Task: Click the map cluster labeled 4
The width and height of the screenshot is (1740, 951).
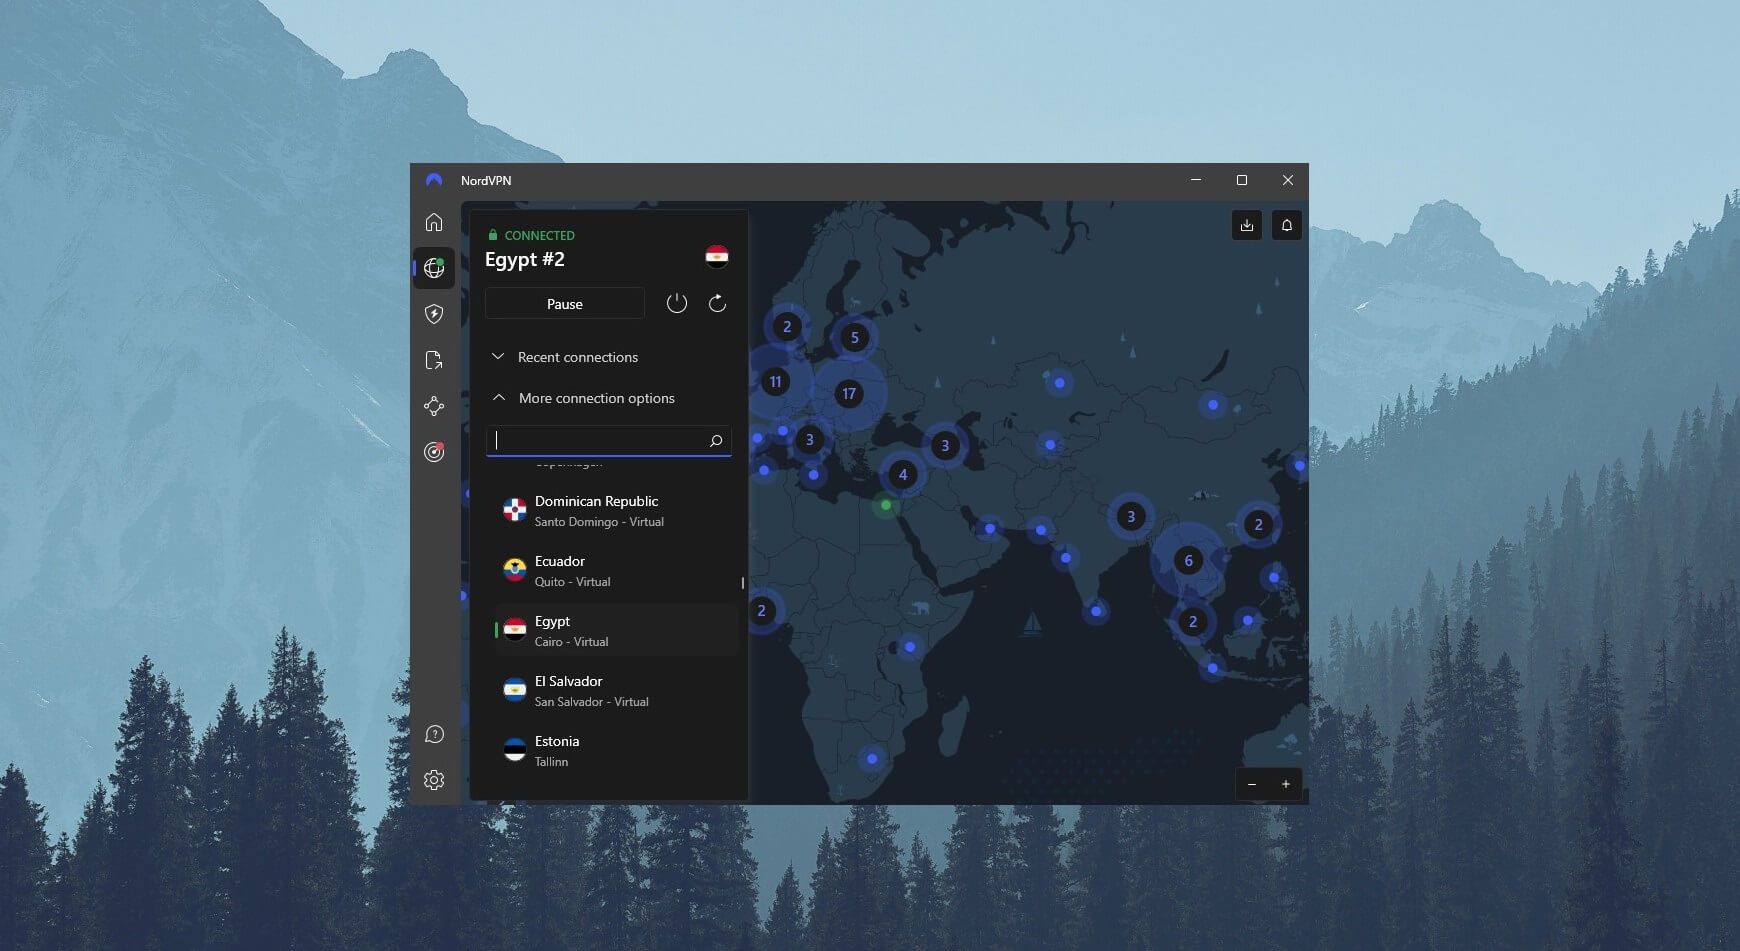Action: [903, 474]
